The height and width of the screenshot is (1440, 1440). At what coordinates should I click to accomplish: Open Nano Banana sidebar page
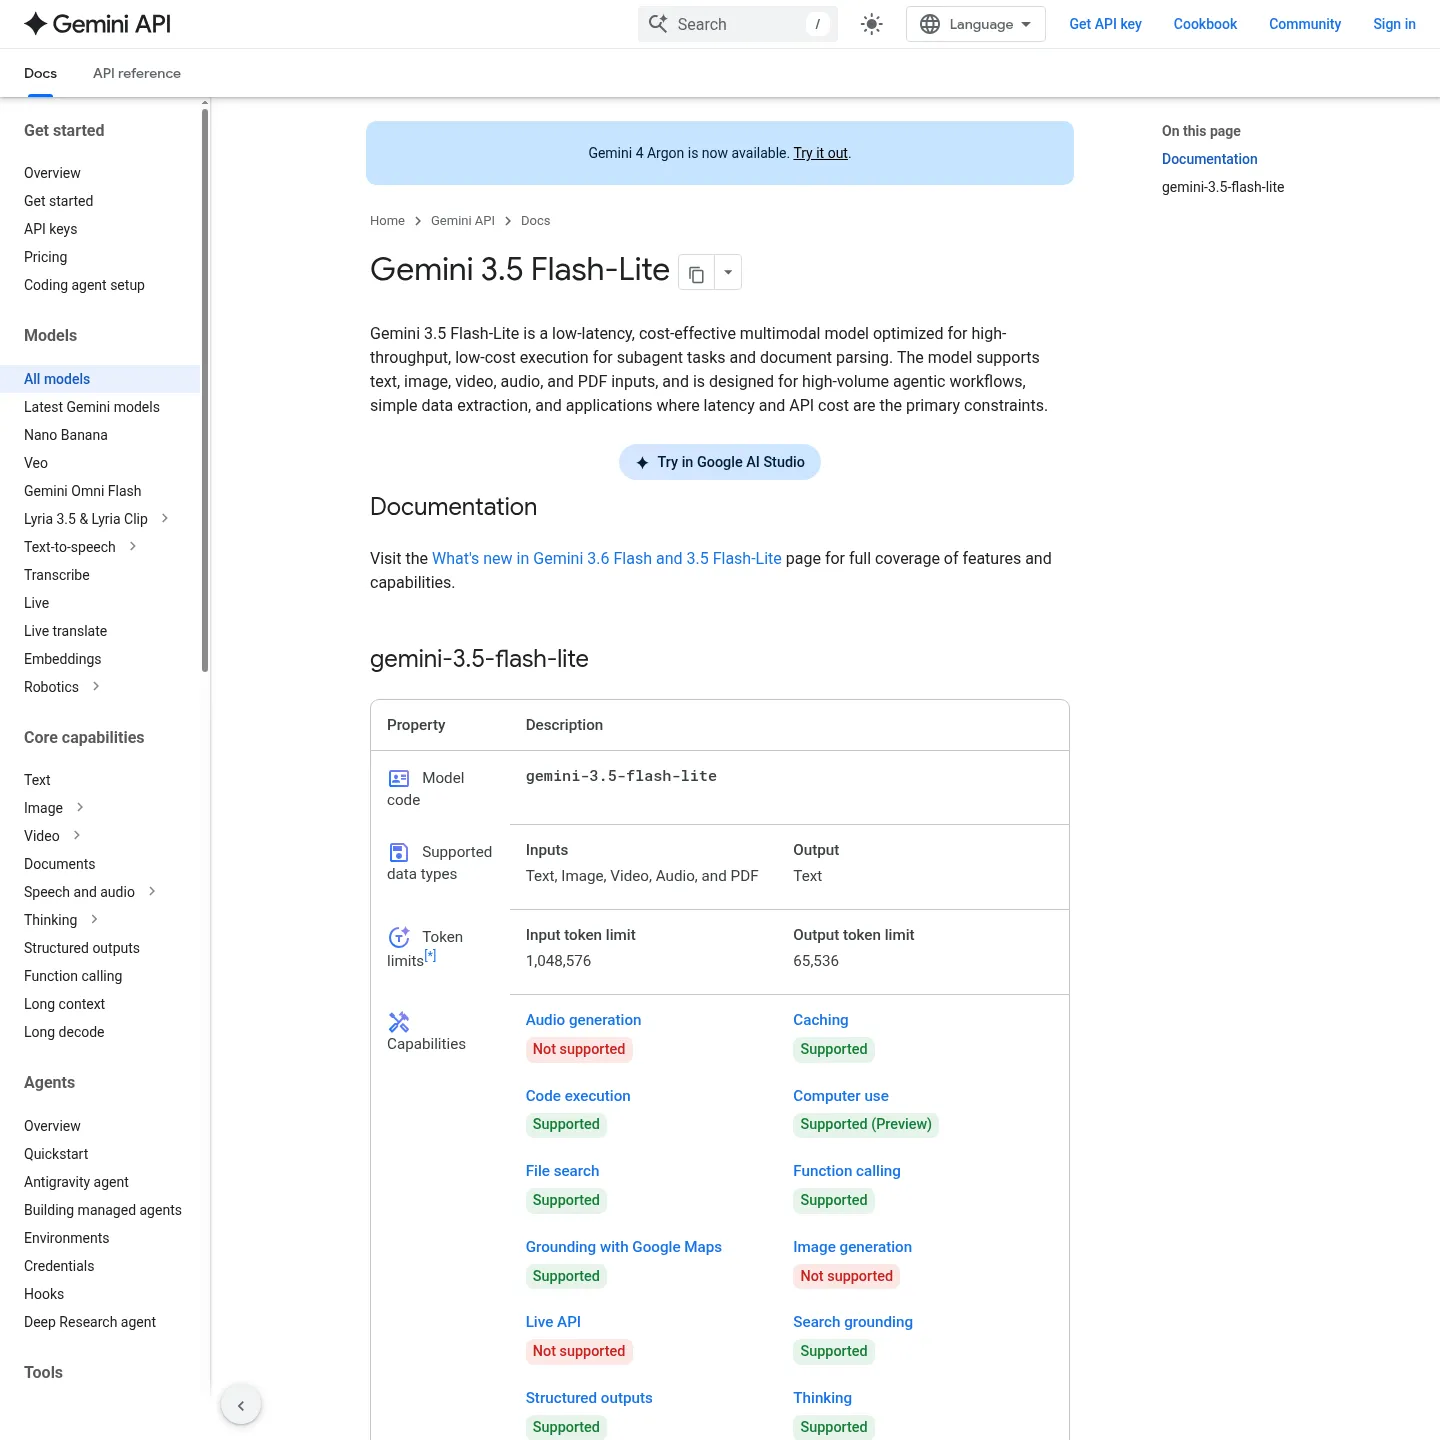[66, 435]
